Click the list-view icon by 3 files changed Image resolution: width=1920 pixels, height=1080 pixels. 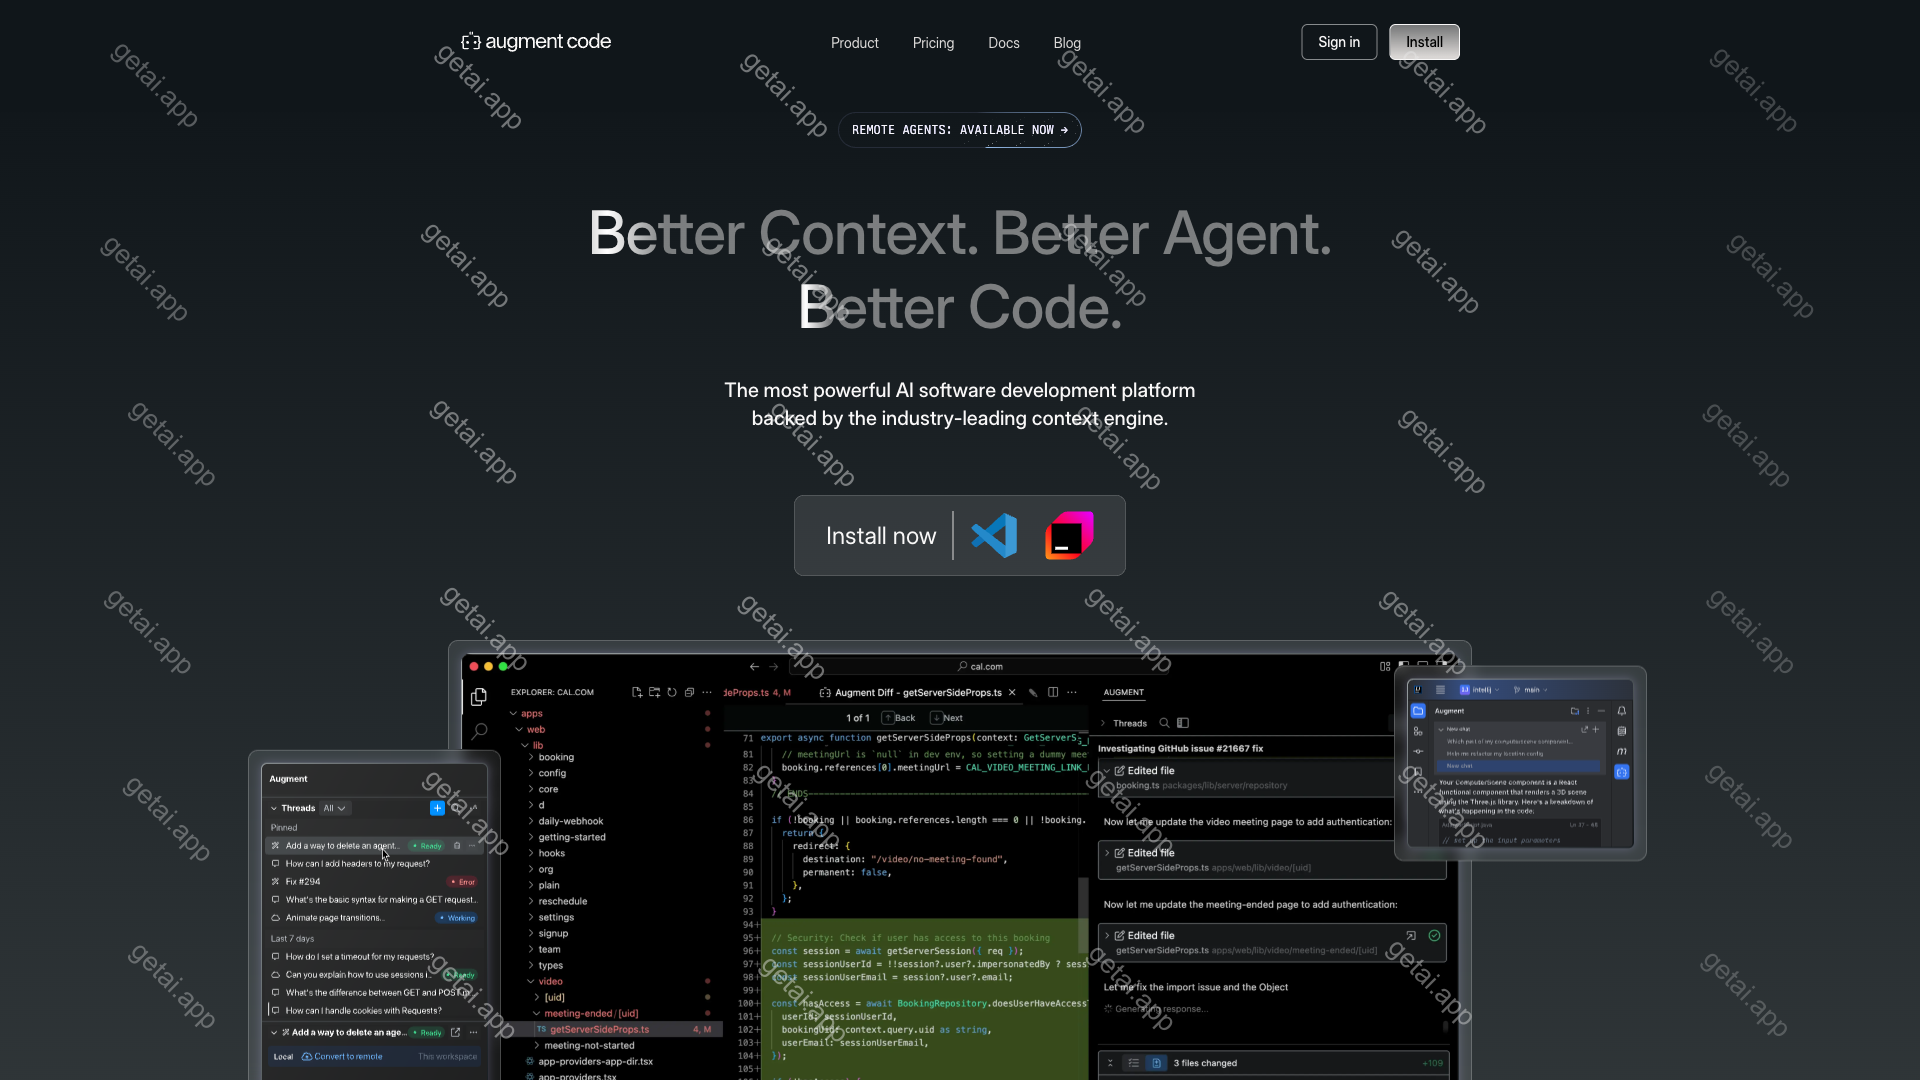[x=1133, y=1063]
